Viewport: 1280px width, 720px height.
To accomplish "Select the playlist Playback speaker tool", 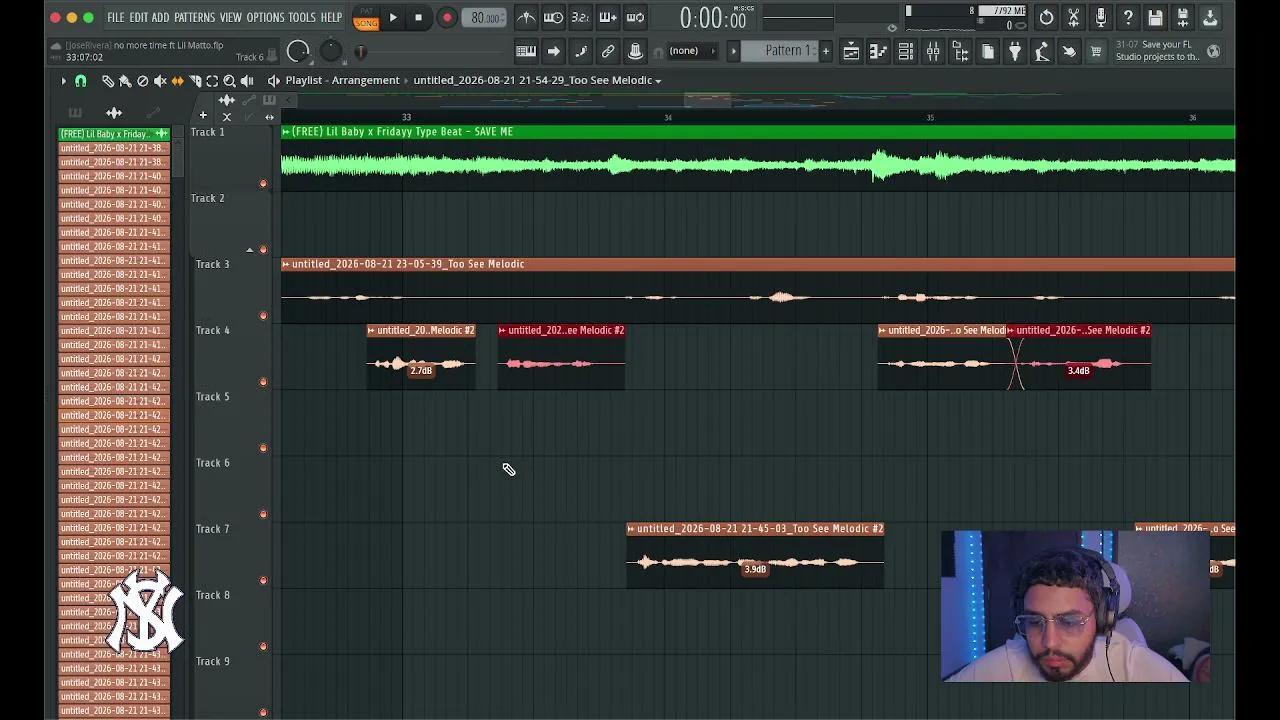I will pyautogui.click(x=247, y=81).
